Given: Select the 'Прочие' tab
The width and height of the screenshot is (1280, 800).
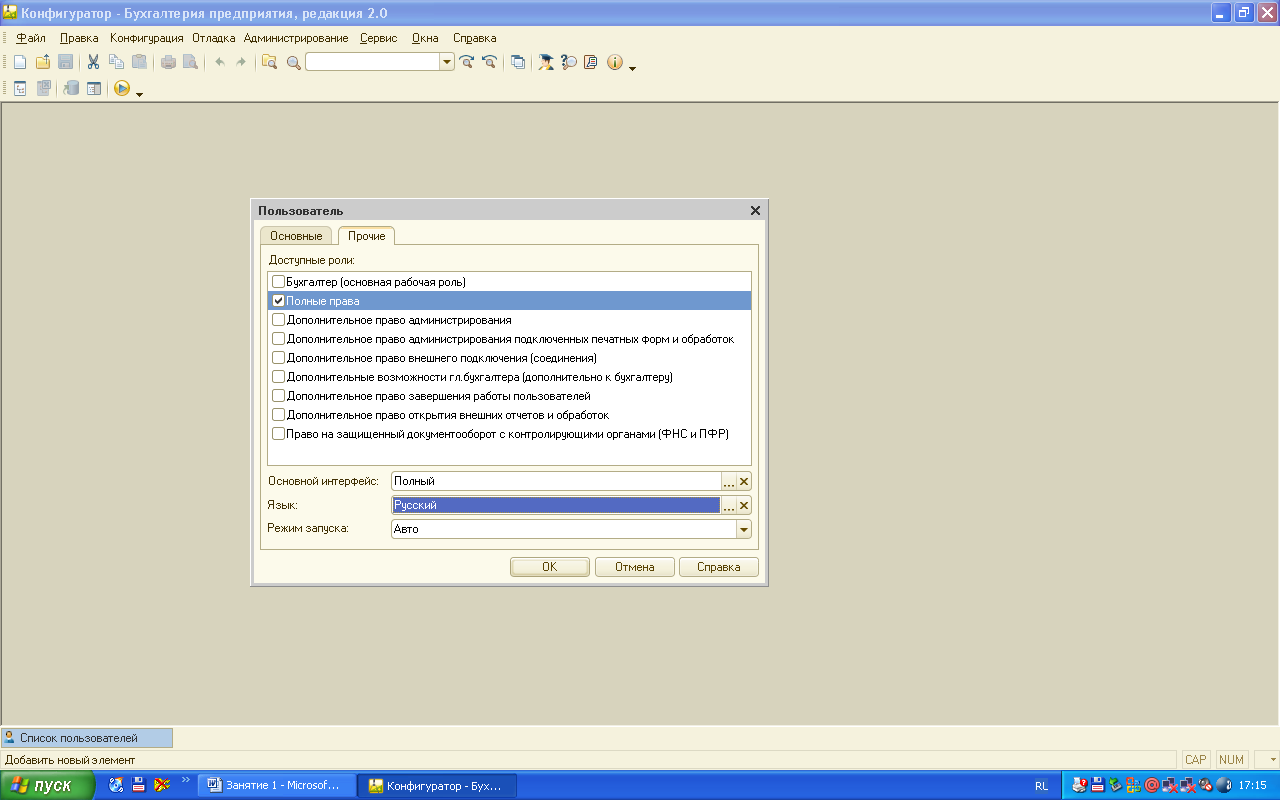Looking at the screenshot, I should [x=367, y=236].
